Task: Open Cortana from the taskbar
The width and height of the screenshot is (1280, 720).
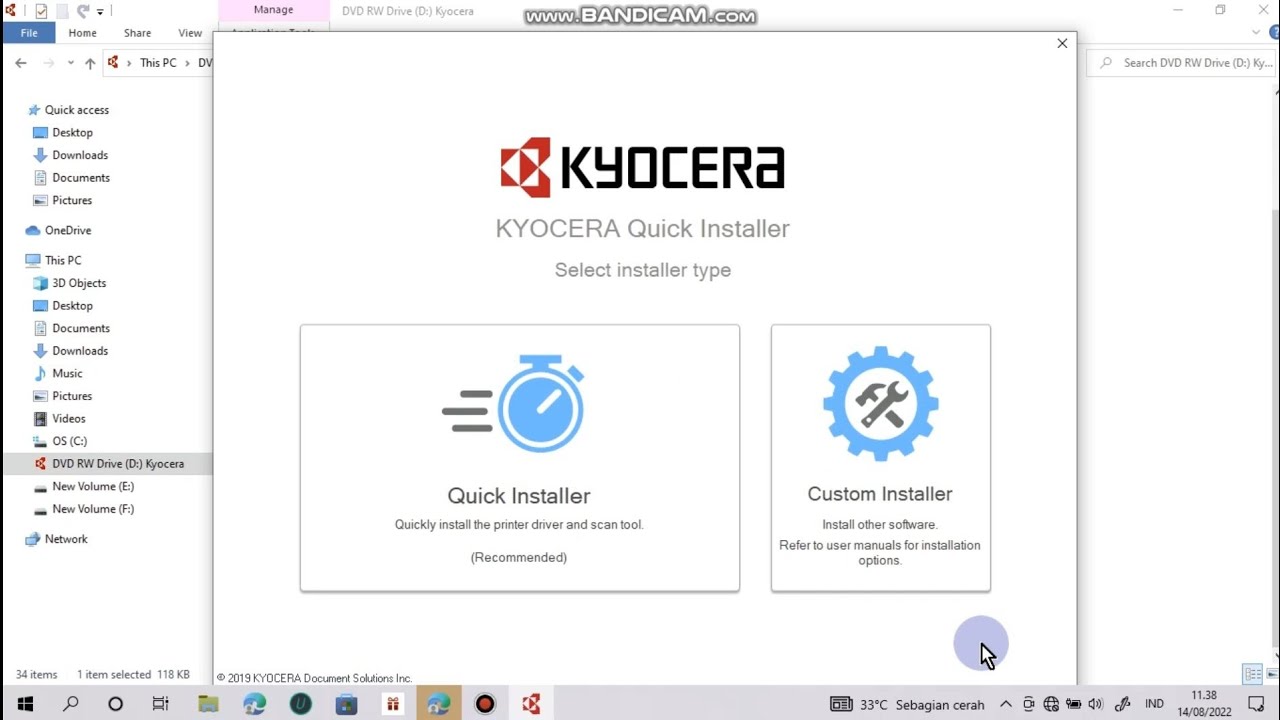Action: tap(115, 704)
